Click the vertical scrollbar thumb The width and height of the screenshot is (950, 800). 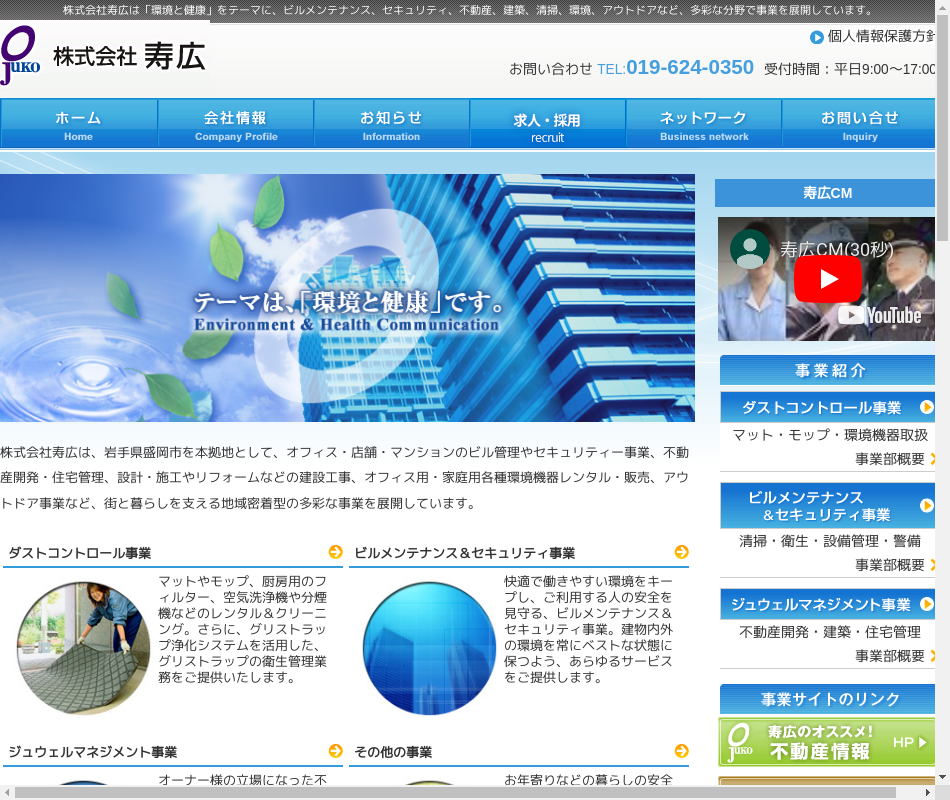pos(942,127)
